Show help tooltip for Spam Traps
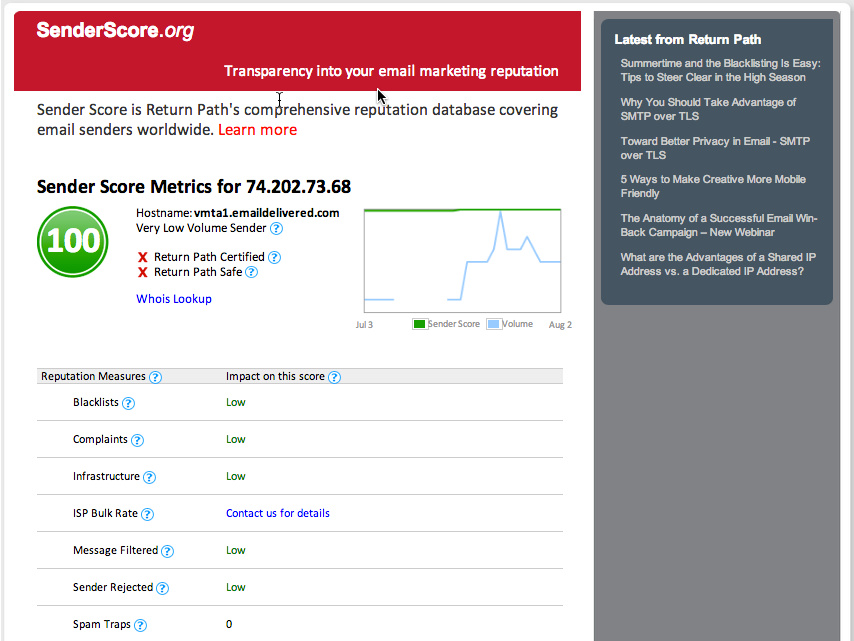Viewport: 854px width, 641px height. point(140,625)
